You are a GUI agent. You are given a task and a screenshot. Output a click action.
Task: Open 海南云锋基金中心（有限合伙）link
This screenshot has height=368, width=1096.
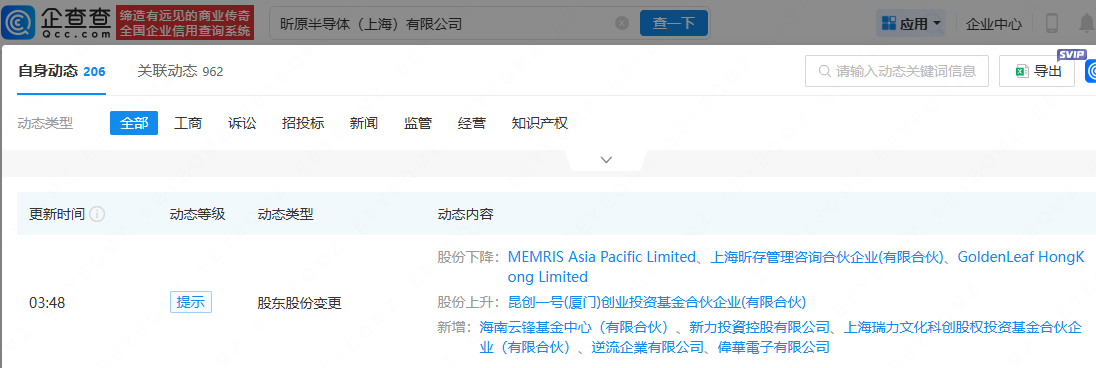pos(575,327)
